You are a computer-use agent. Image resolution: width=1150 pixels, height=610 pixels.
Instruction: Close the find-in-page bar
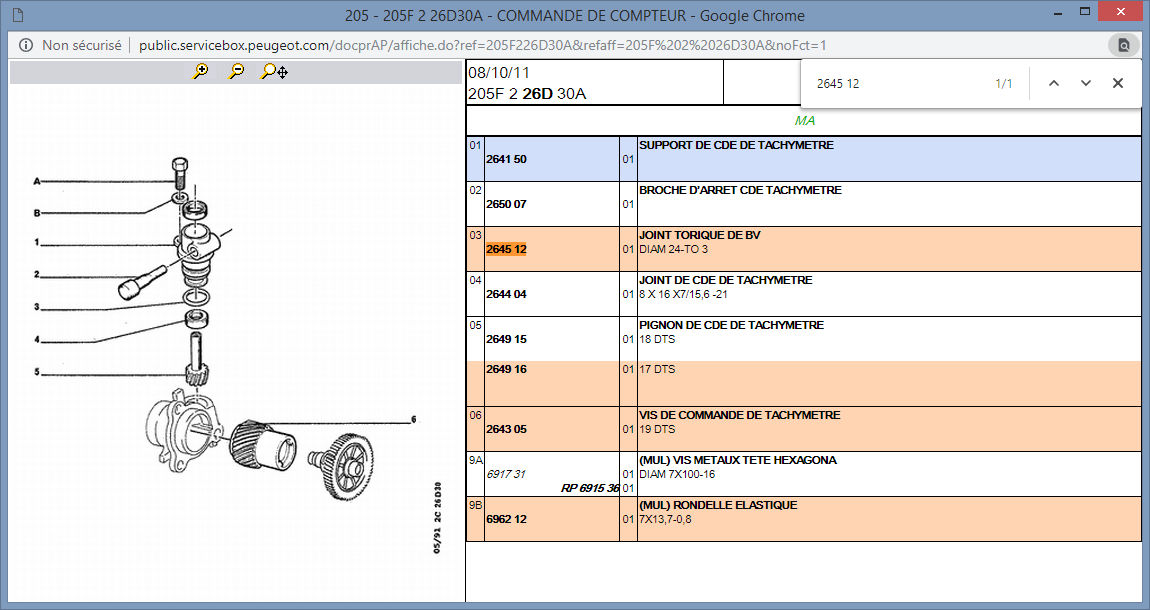point(1118,84)
